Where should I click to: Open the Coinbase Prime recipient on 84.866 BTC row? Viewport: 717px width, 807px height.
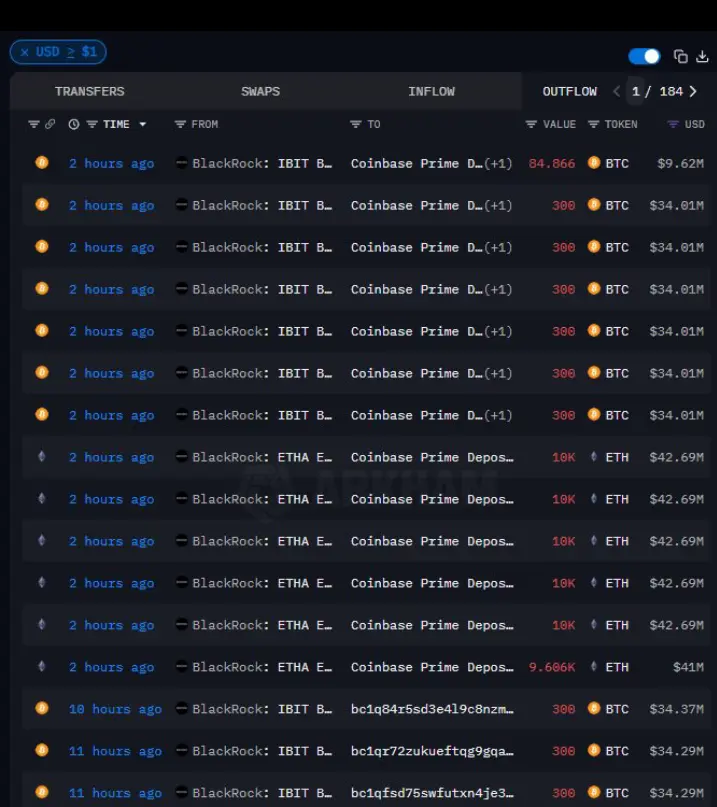click(x=431, y=164)
